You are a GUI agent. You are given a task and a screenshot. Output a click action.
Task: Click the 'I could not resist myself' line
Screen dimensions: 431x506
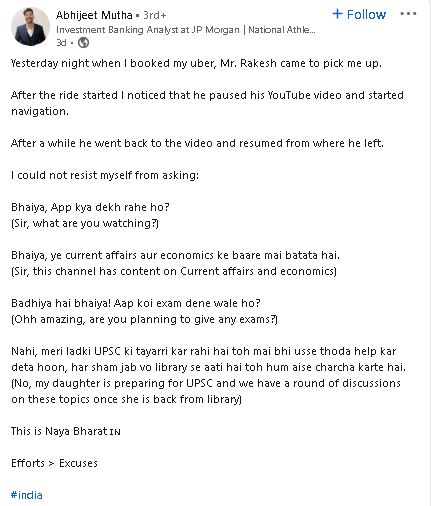[x=105, y=175]
